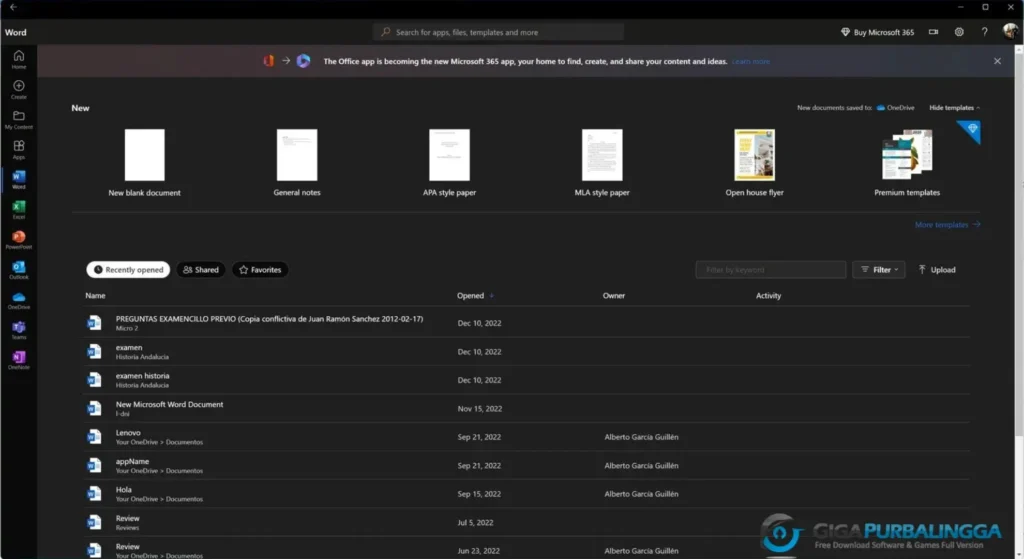Switch to the Shared tab
The height and width of the screenshot is (559, 1024).
click(200, 270)
